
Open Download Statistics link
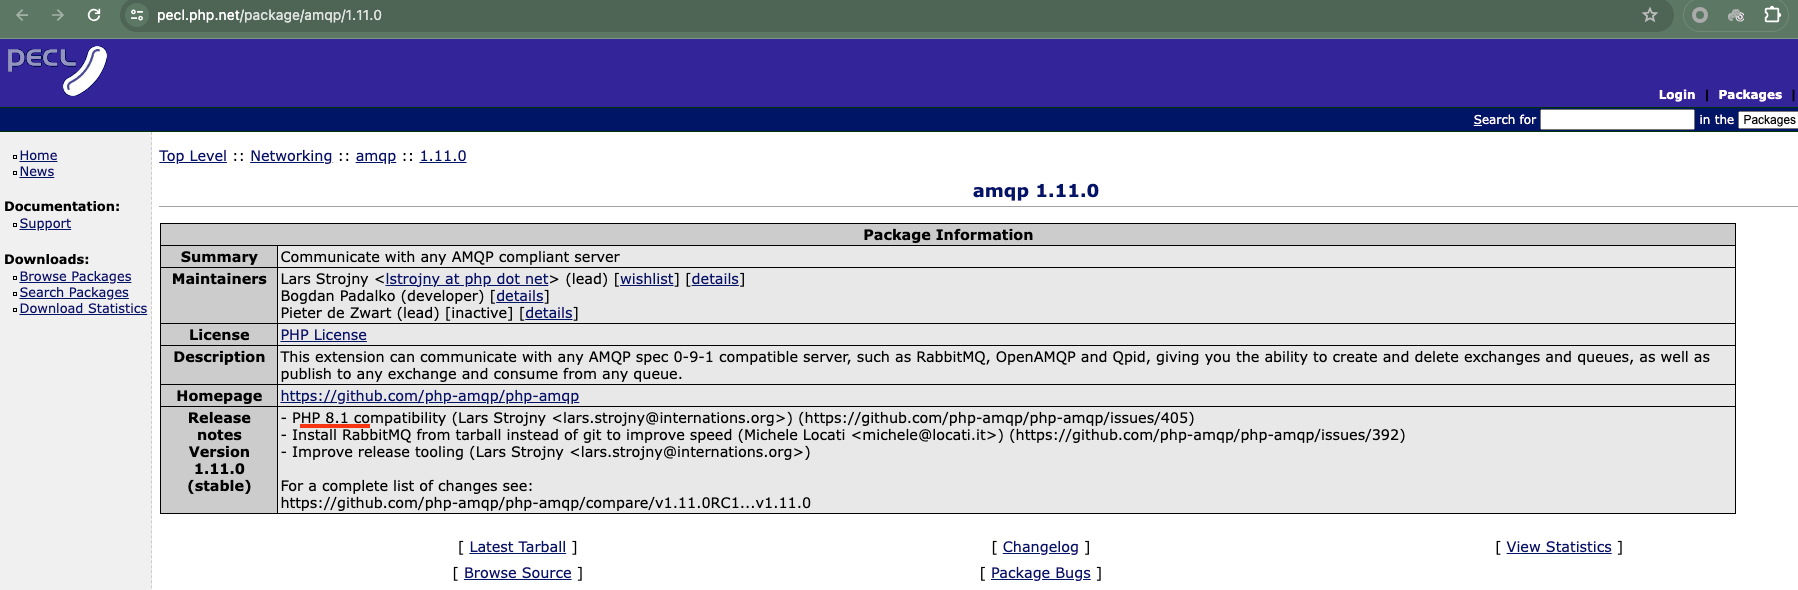point(83,309)
